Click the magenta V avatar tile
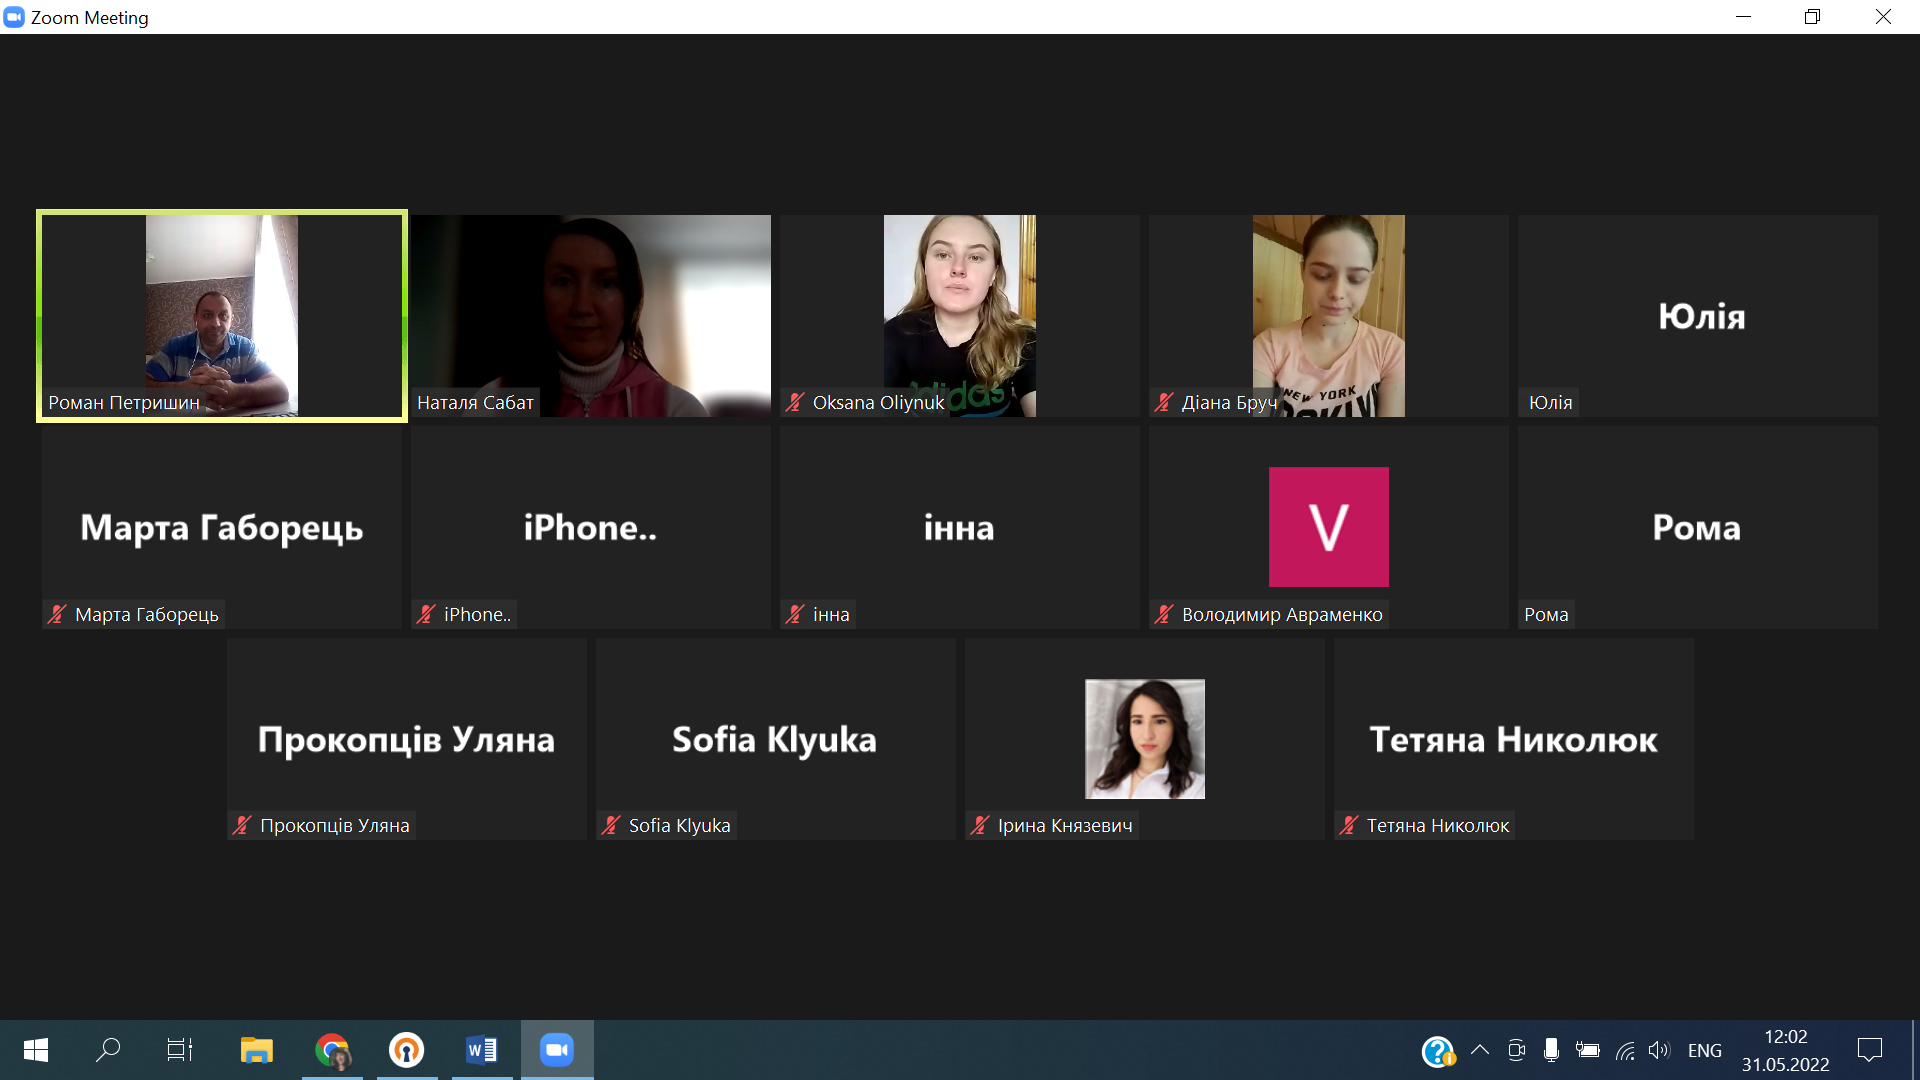Viewport: 1920px width, 1080px height. pos(1328,527)
